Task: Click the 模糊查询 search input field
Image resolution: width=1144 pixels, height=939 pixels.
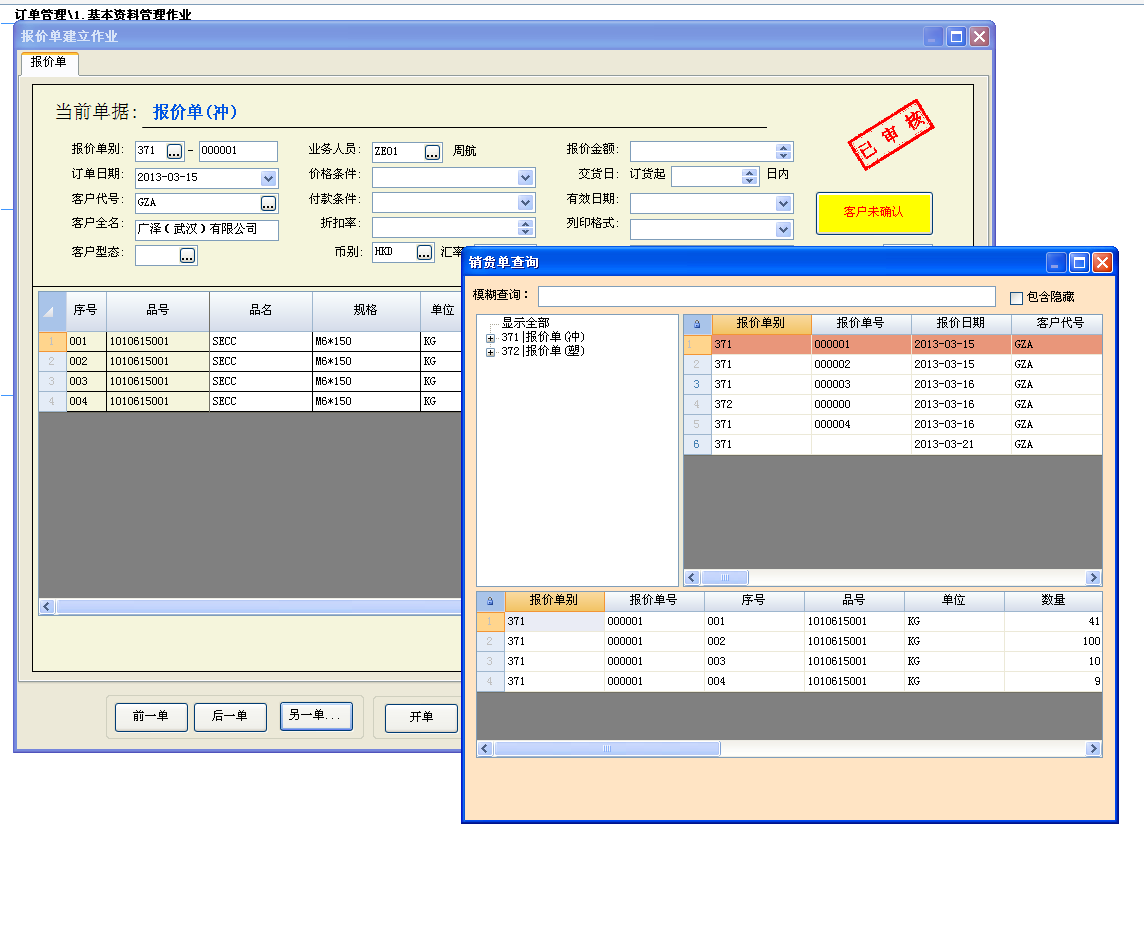Action: [766, 296]
